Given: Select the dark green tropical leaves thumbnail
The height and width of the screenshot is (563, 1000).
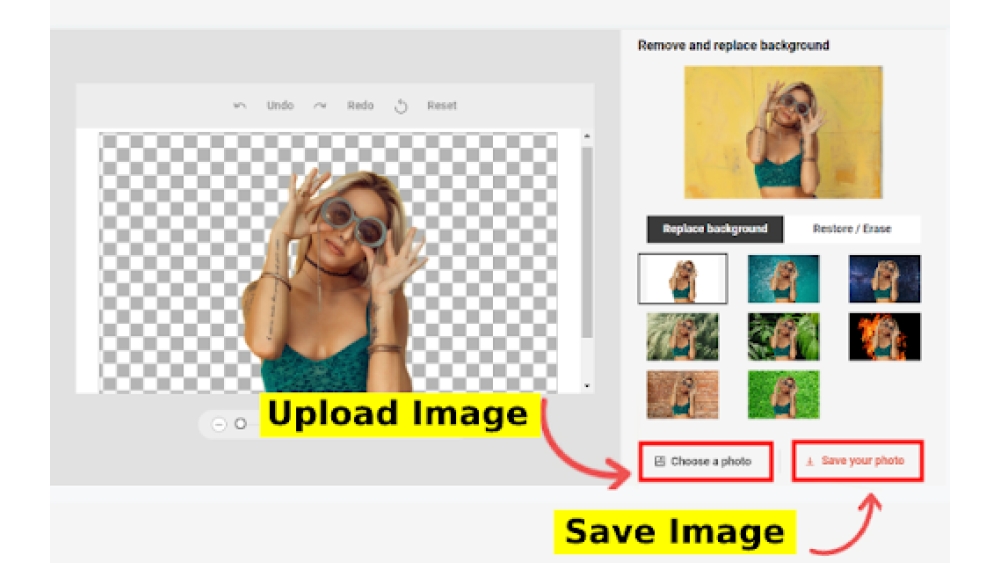Looking at the screenshot, I should (x=783, y=337).
